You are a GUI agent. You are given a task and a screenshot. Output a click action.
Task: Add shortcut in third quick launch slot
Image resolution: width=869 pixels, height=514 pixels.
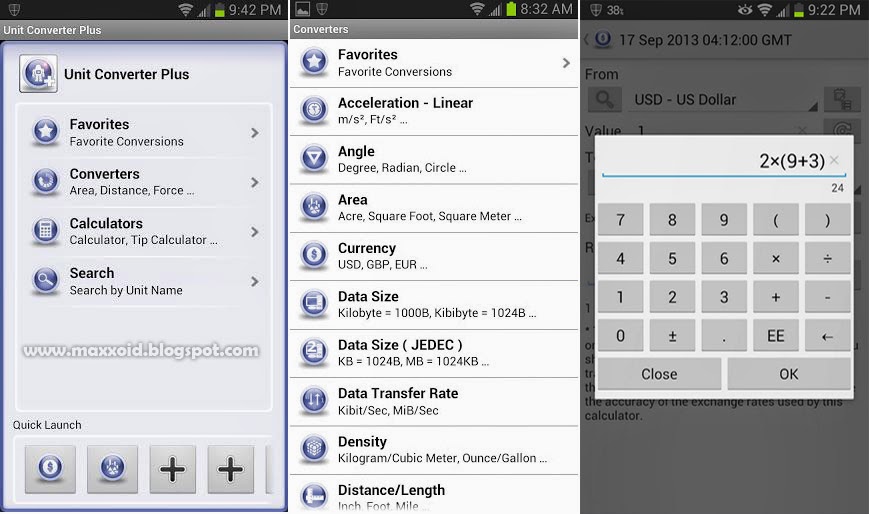[172, 469]
